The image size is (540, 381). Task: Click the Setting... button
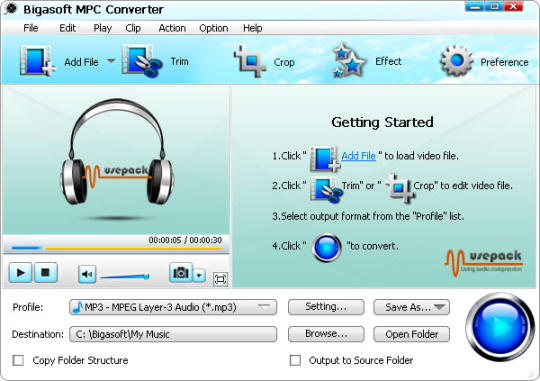click(x=326, y=307)
